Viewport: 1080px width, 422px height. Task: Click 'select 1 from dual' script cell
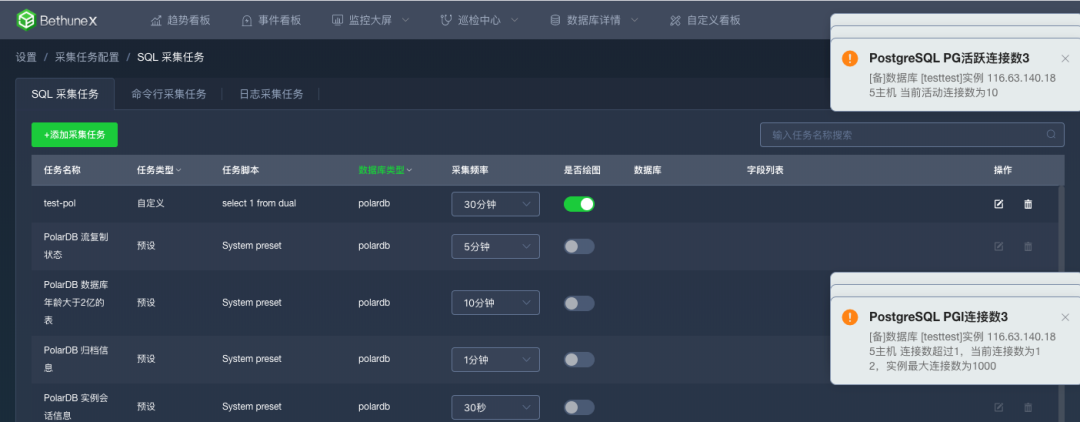click(259, 204)
